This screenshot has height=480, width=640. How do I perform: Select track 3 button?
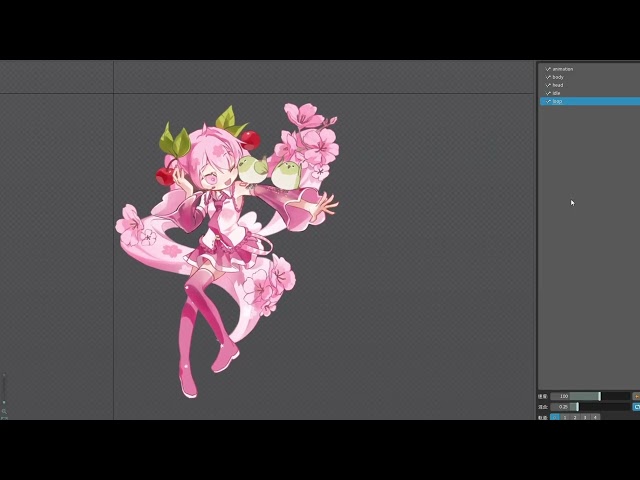585,417
